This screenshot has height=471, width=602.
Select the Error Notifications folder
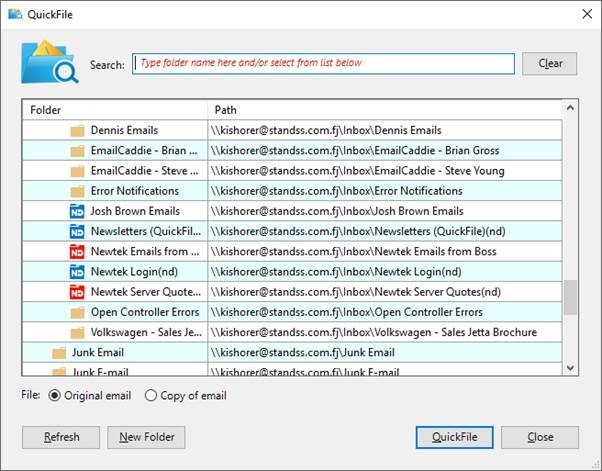pyautogui.click(x=135, y=191)
